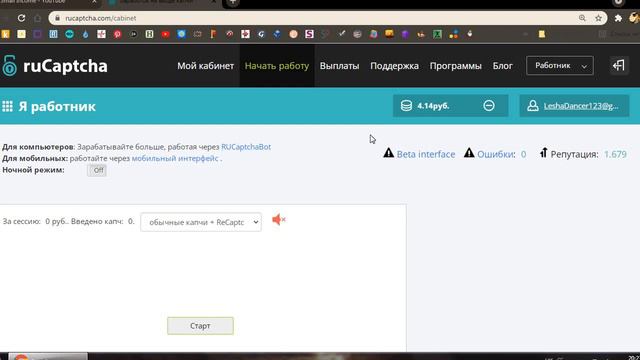
Task: Toggle the muted speaker sound icon
Action: 279,220
